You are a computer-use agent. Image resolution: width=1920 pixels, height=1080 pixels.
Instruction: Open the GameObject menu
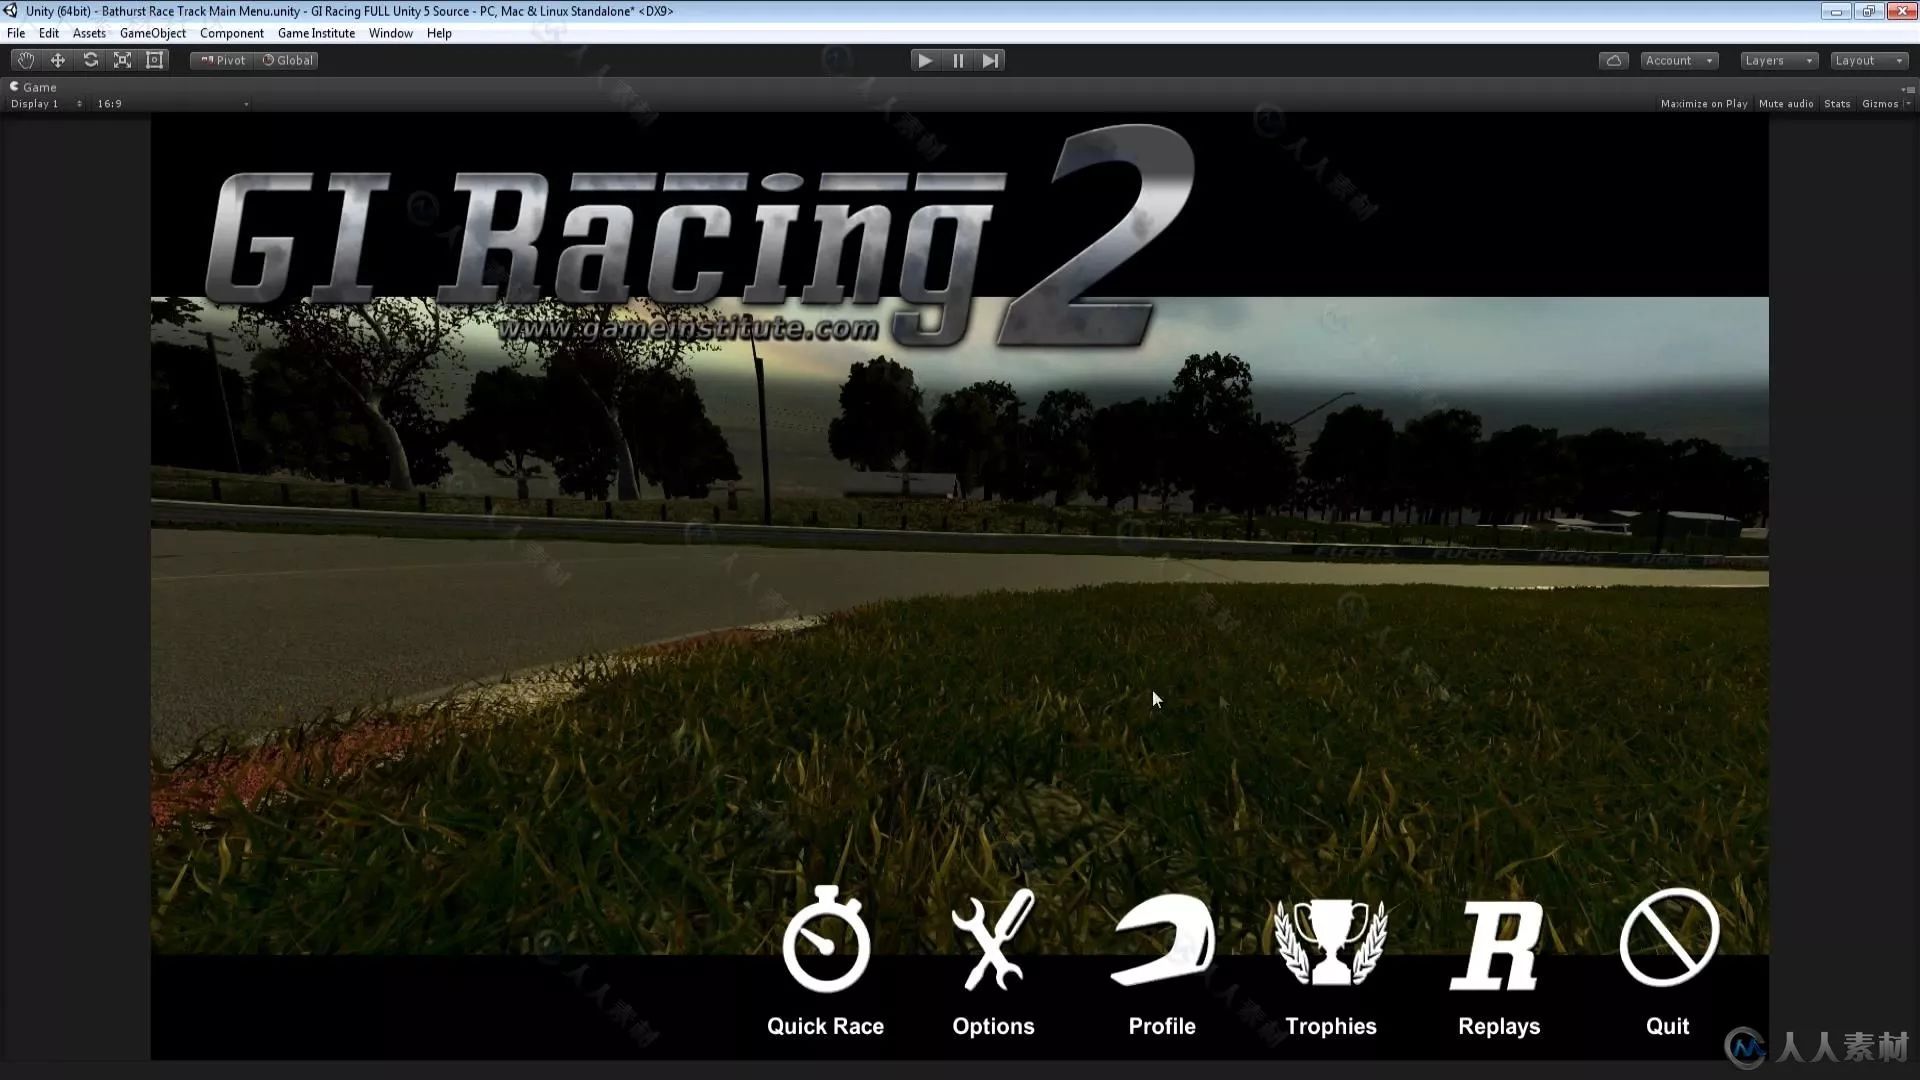coord(153,33)
